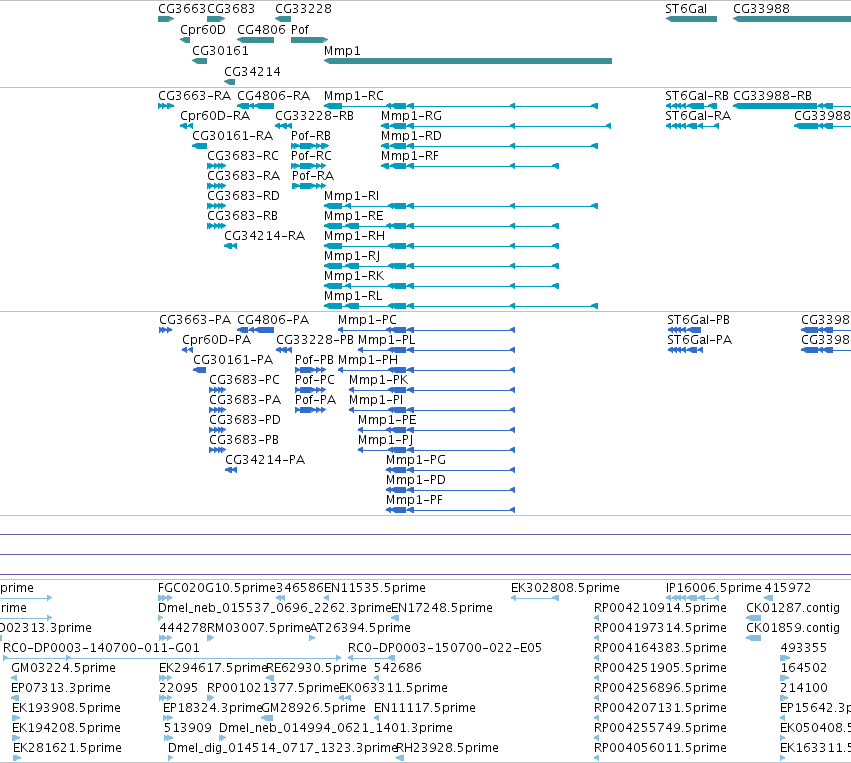851x763 pixels.
Task: Select transcript Mmp1-RK
Action: 441,286
